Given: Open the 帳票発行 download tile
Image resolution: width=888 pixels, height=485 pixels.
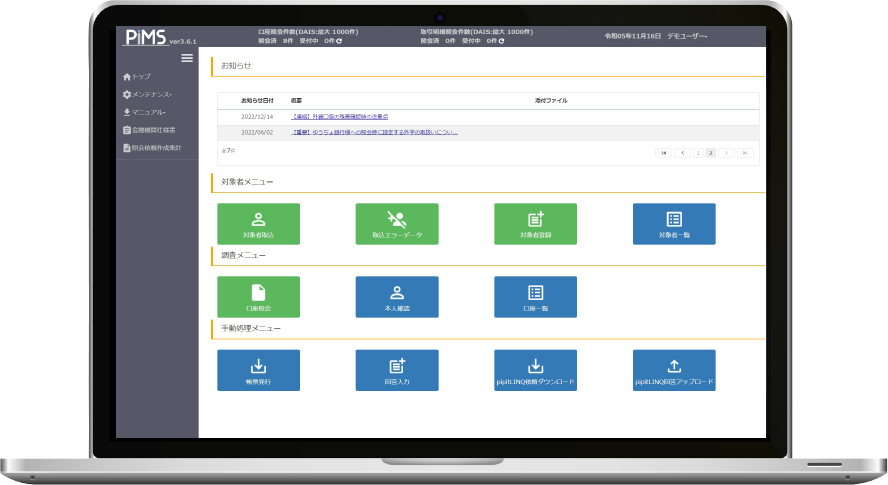Looking at the screenshot, I should 258,370.
